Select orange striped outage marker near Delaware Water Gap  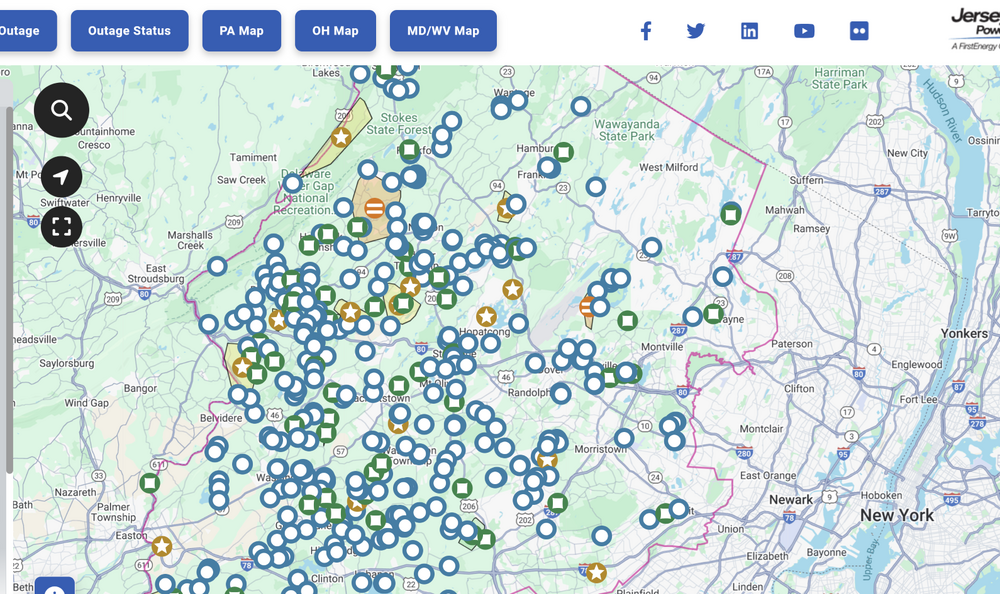(374, 208)
